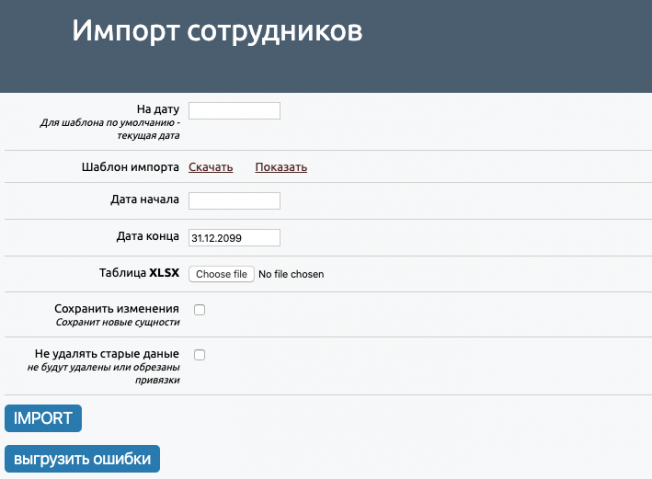Click the "Choose file" button
The height and width of the screenshot is (479, 652).
click(221, 274)
